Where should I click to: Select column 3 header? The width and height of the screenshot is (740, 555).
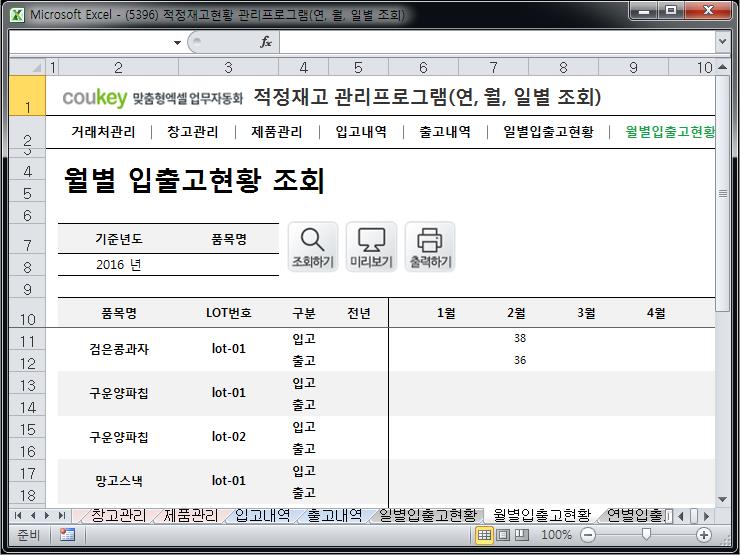pos(228,67)
